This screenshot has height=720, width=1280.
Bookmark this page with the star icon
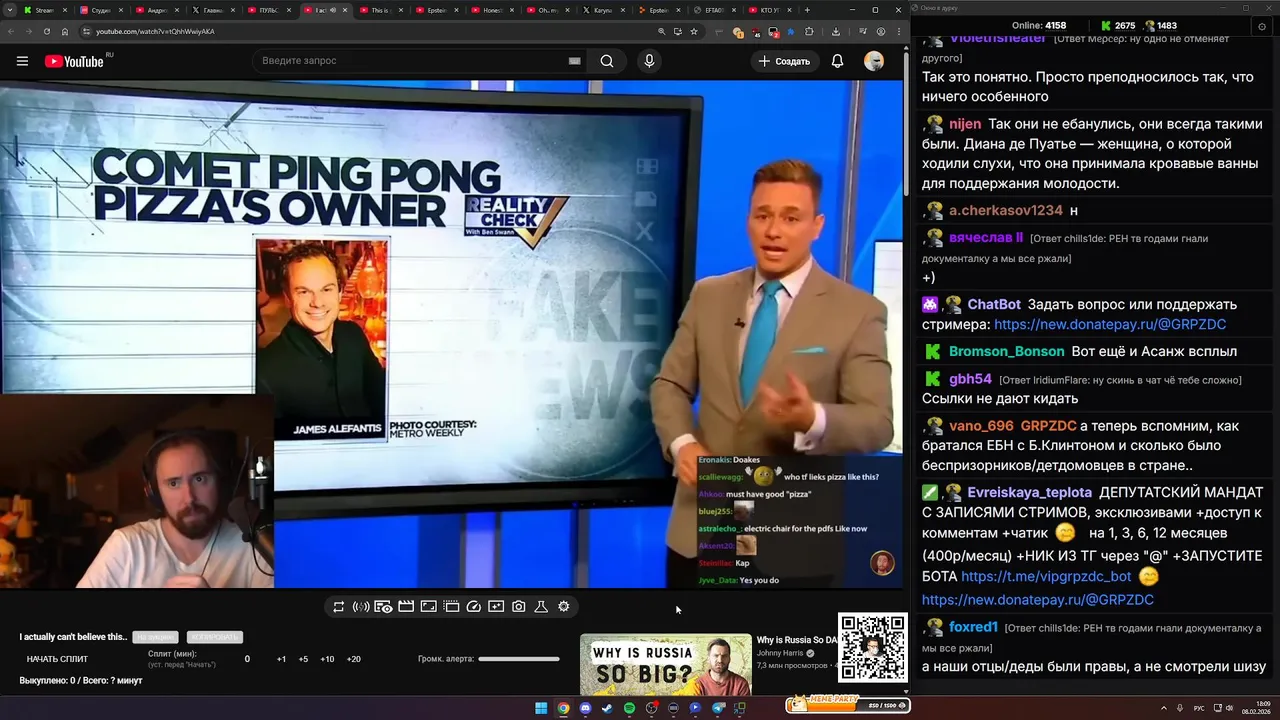click(x=693, y=31)
